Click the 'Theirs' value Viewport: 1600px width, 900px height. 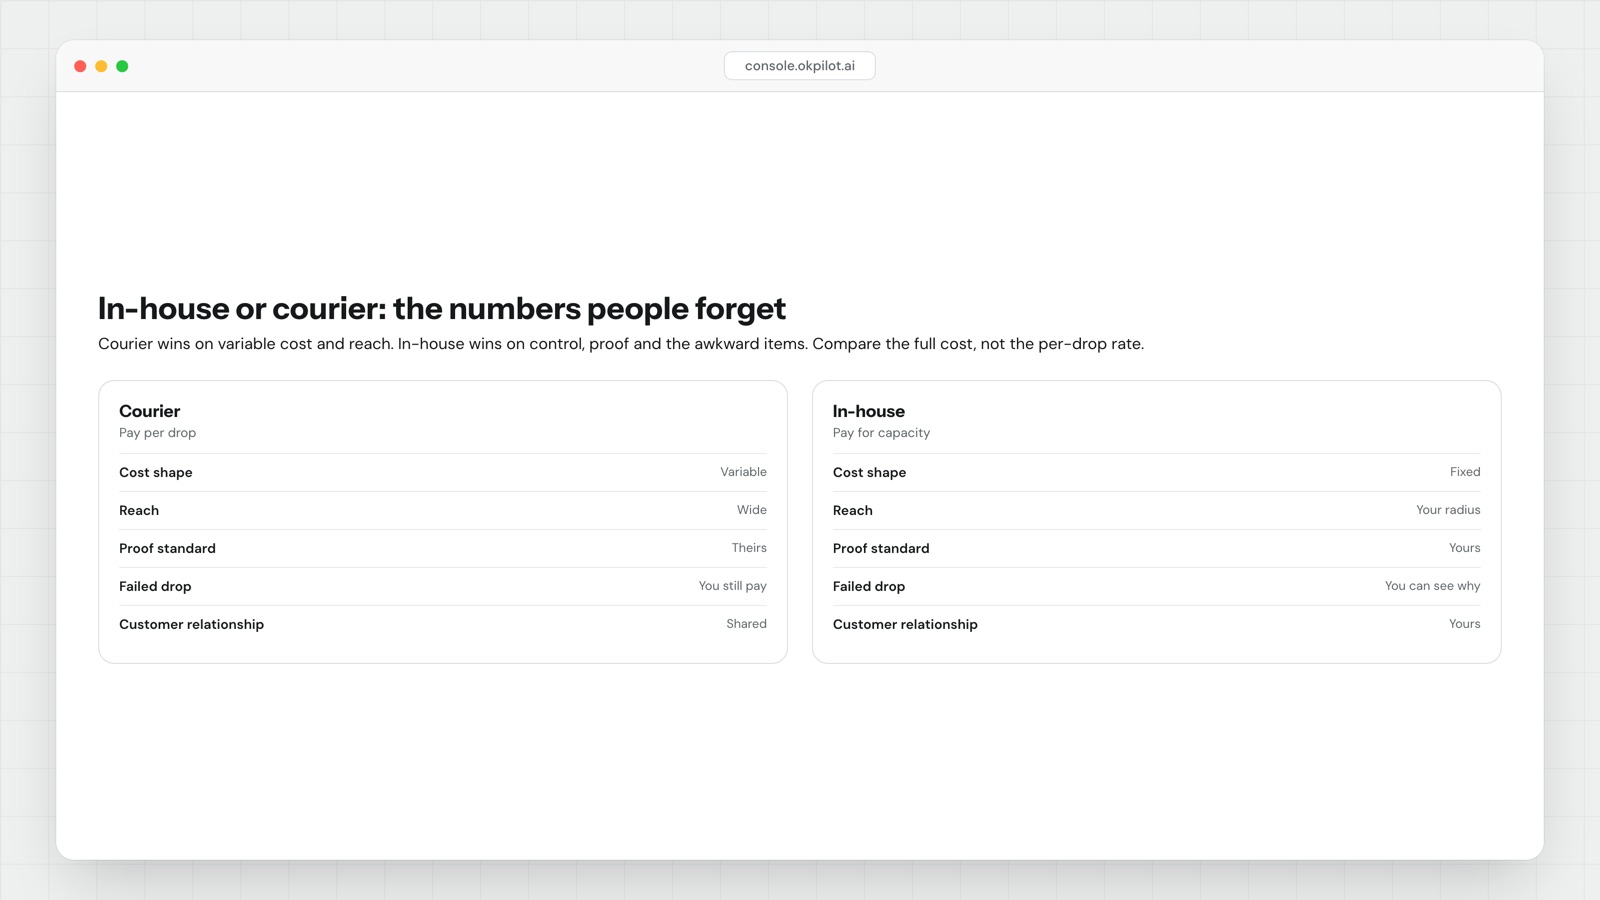(x=749, y=548)
